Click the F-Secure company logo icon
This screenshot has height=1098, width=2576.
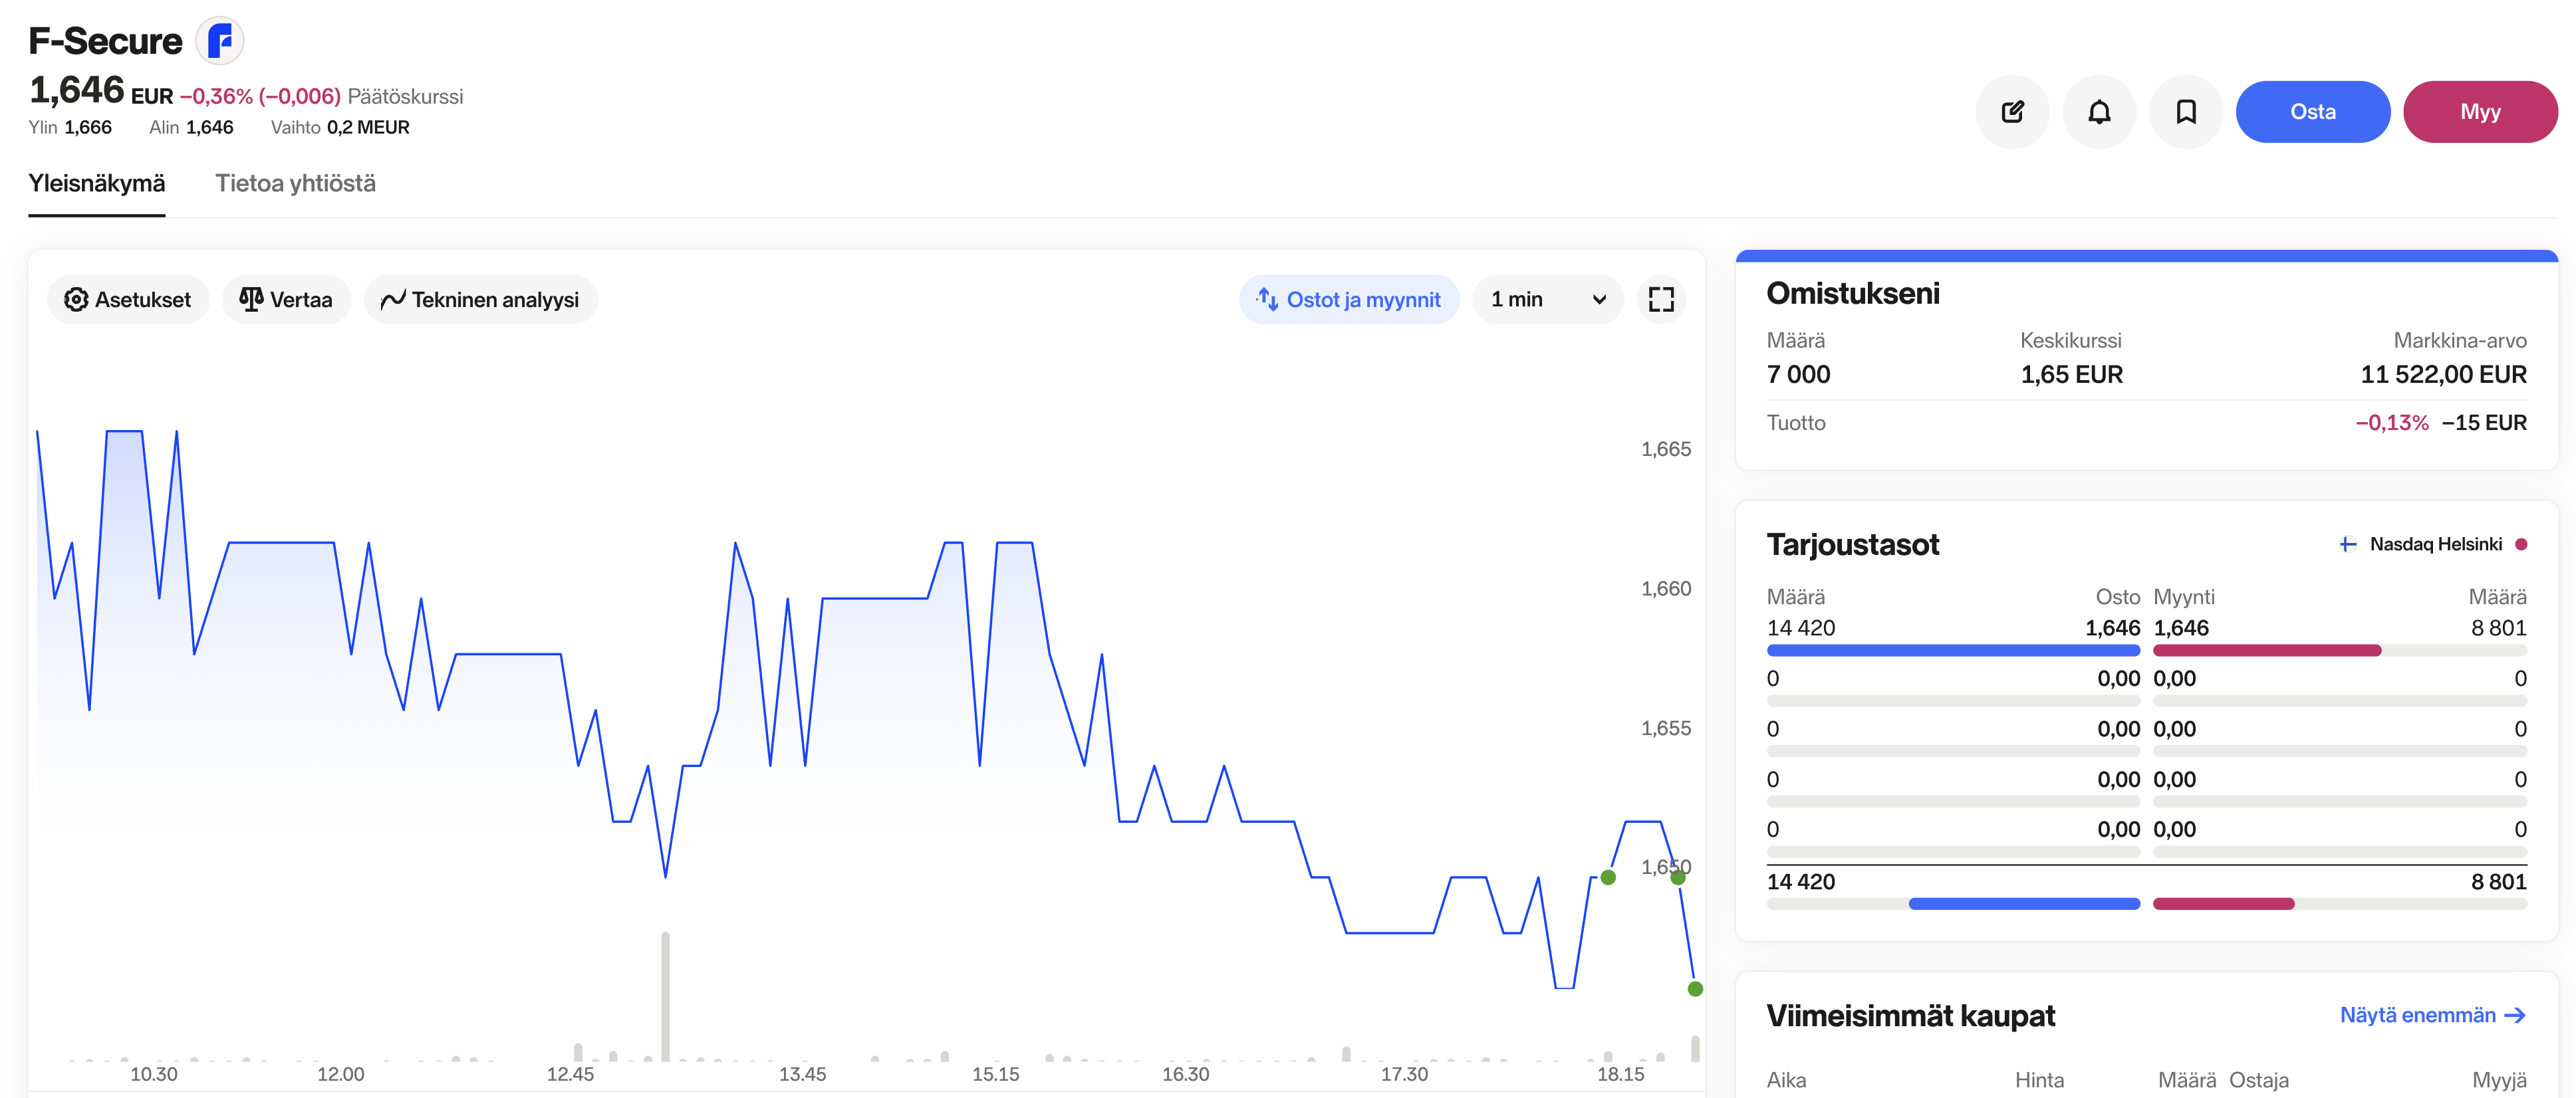pos(219,41)
